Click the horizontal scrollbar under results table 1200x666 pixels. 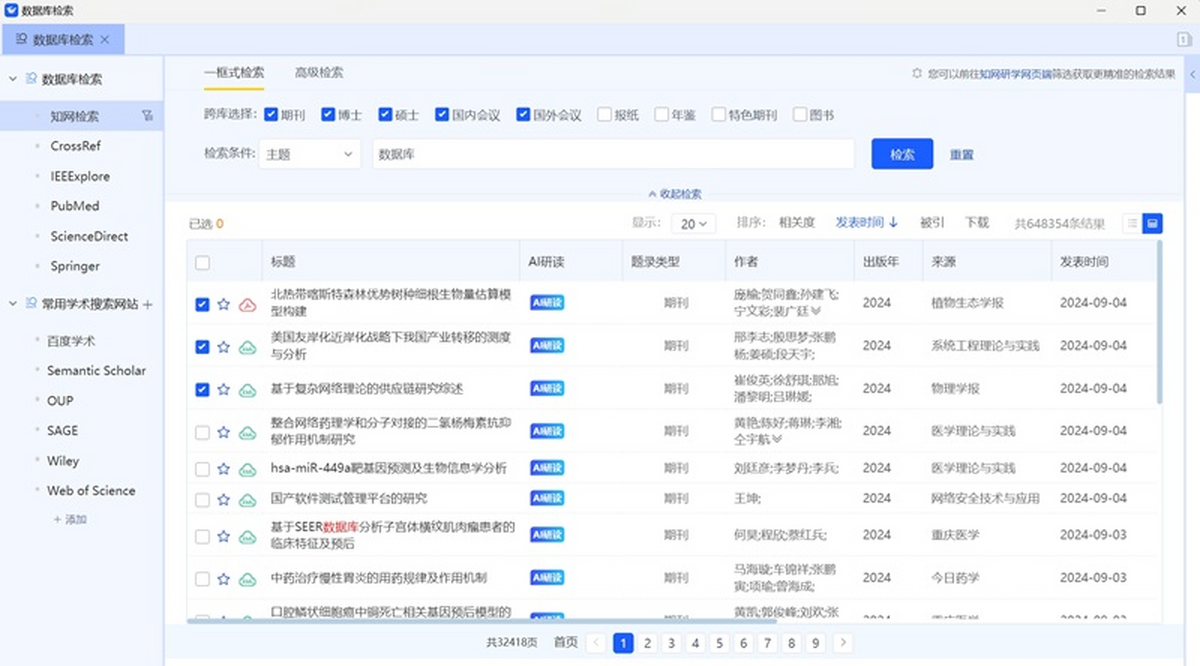480,620
